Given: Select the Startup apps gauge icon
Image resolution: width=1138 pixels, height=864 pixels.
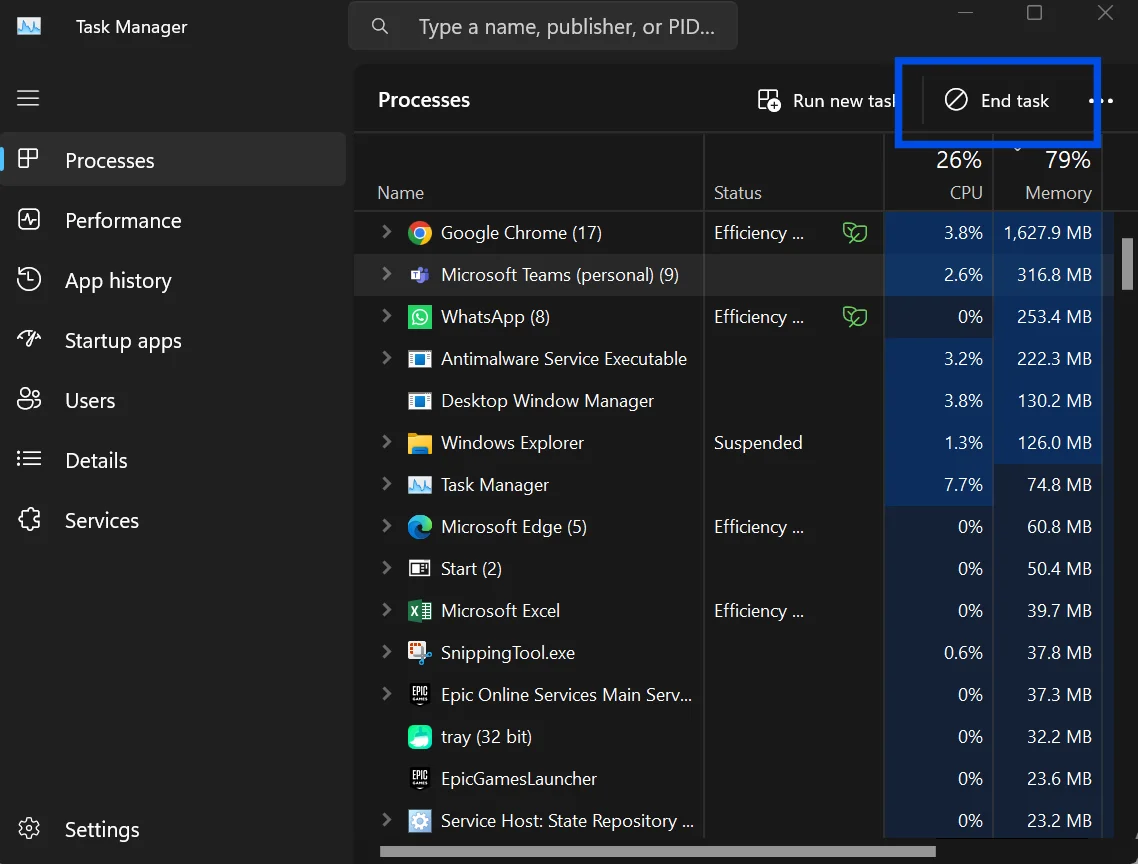Looking at the screenshot, I should tap(29, 339).
